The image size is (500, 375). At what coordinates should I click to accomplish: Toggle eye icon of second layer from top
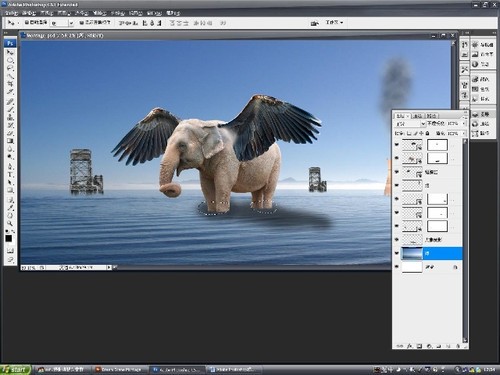point(397,158)
